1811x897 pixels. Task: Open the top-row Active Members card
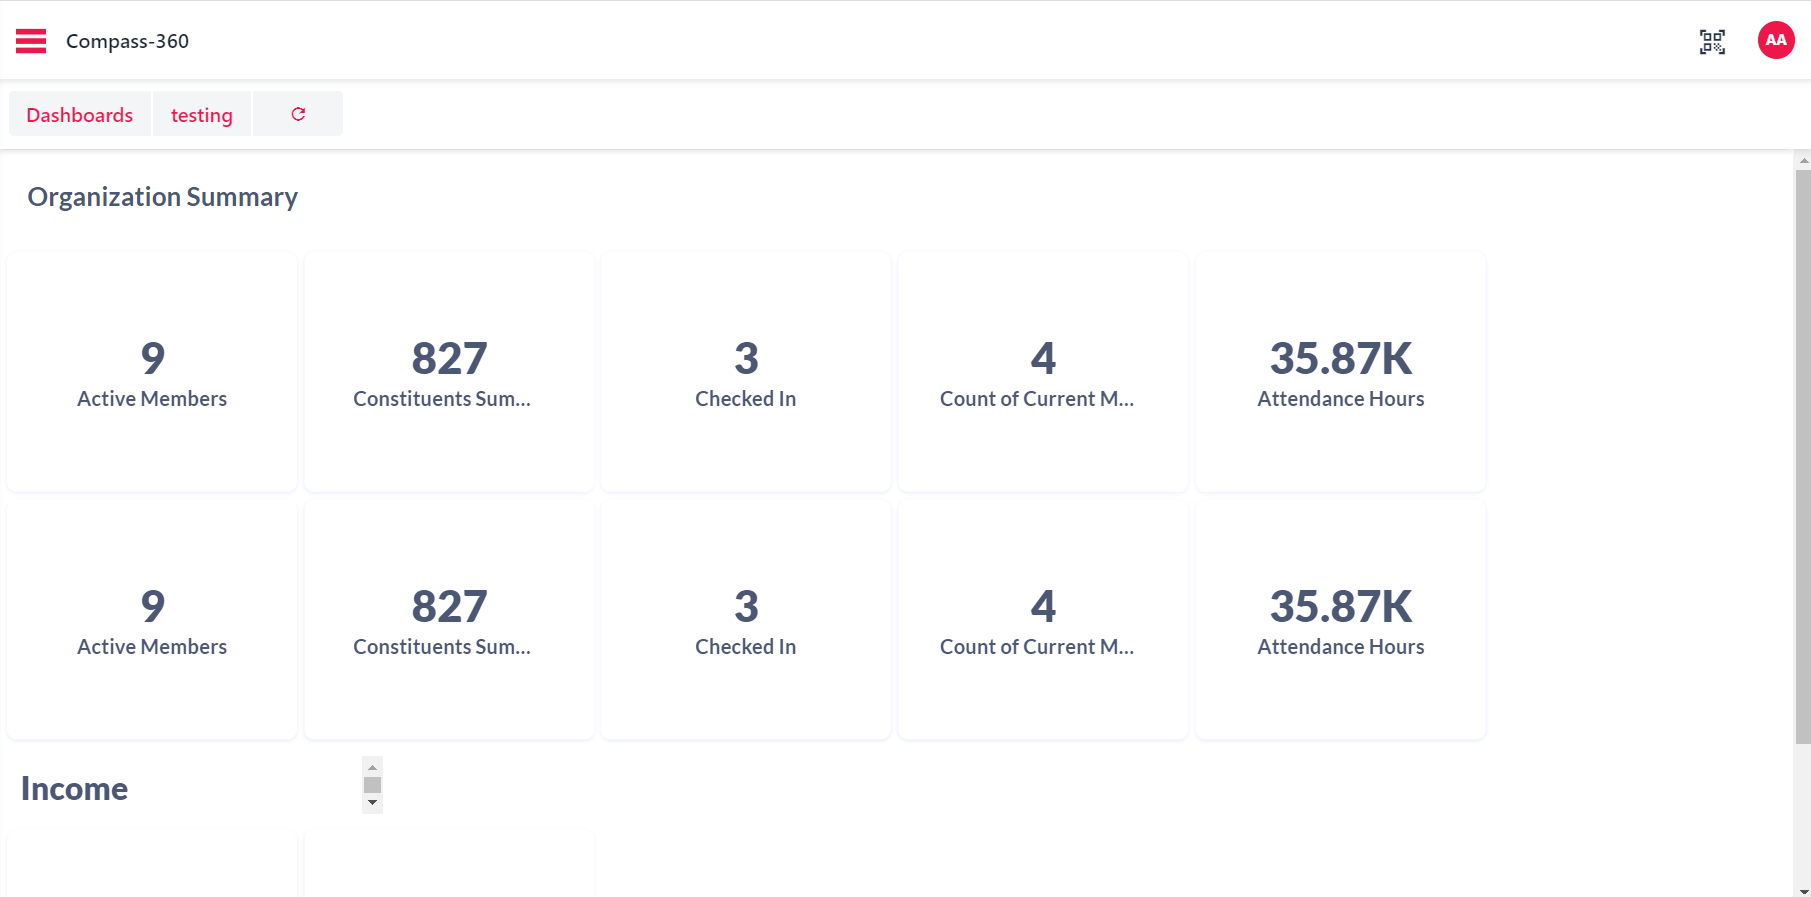152,372
